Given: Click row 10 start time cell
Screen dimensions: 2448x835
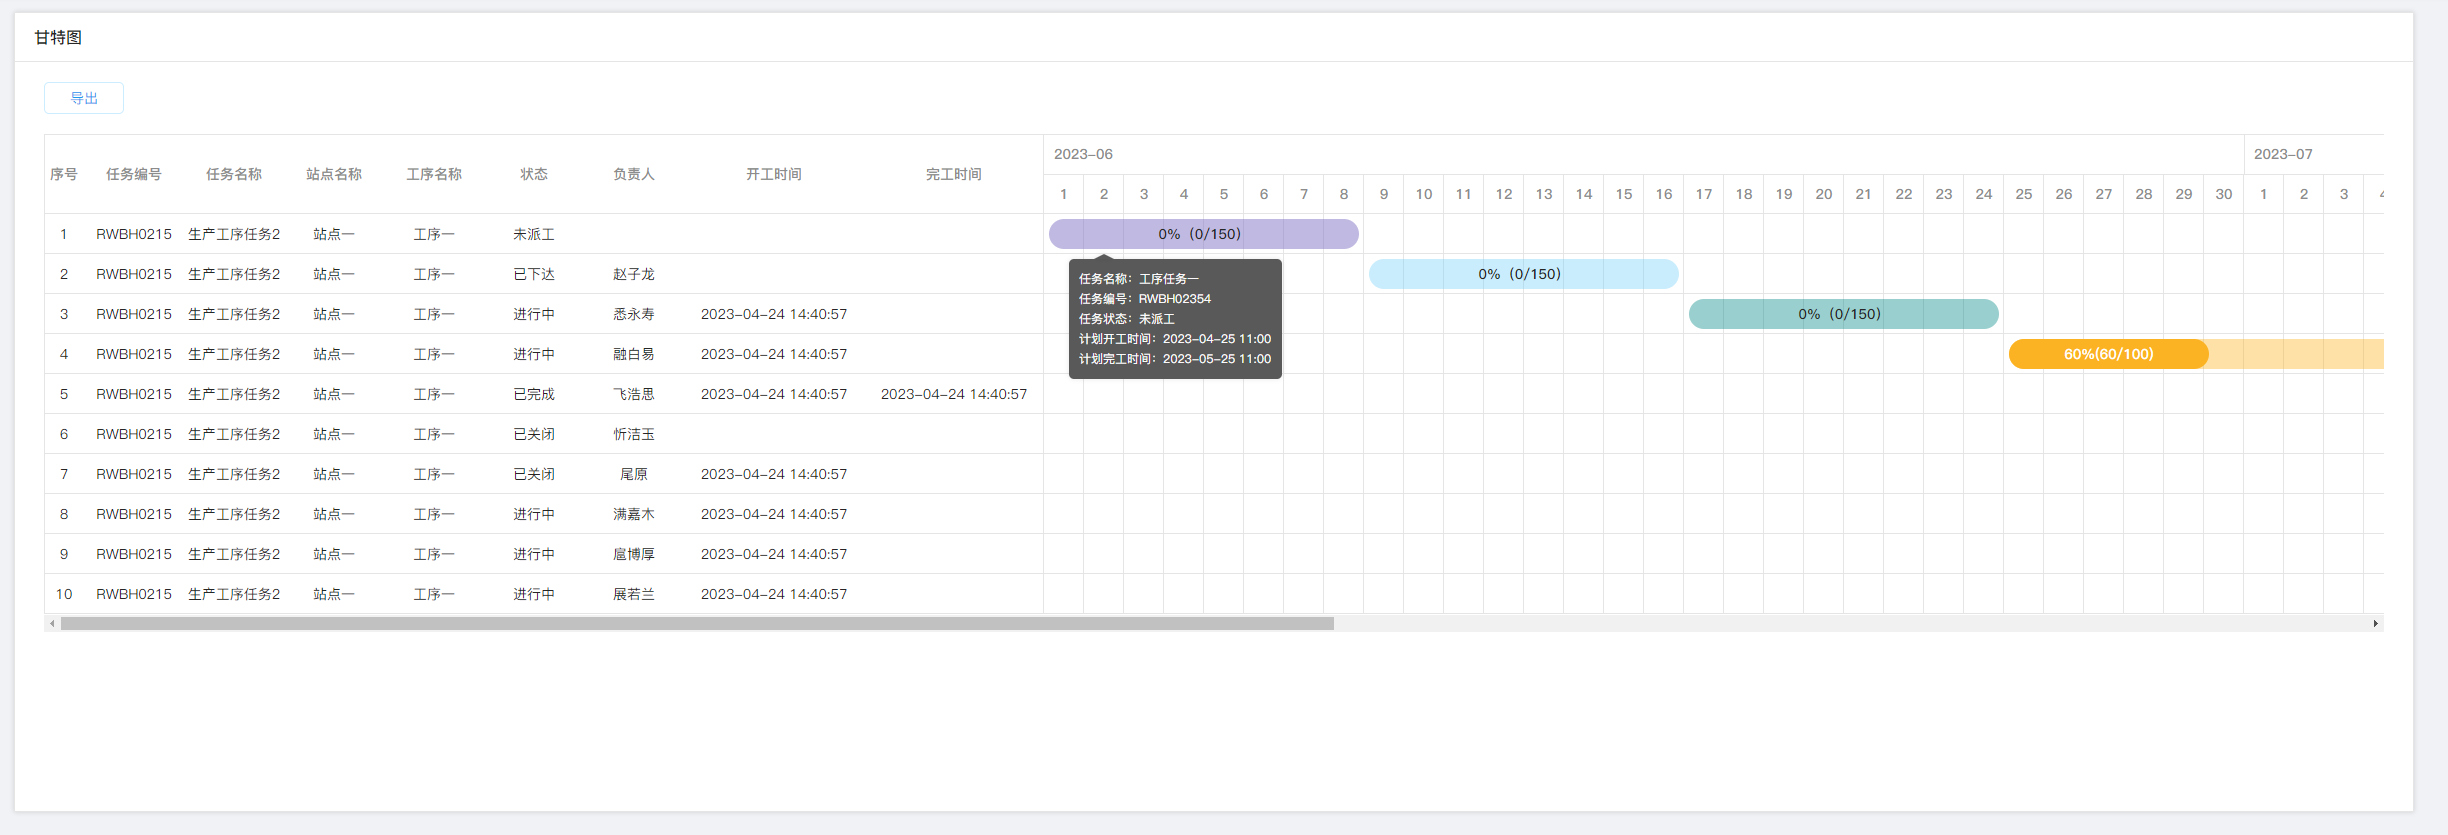Looking at the screenshot, I should [x=774, y=594].
